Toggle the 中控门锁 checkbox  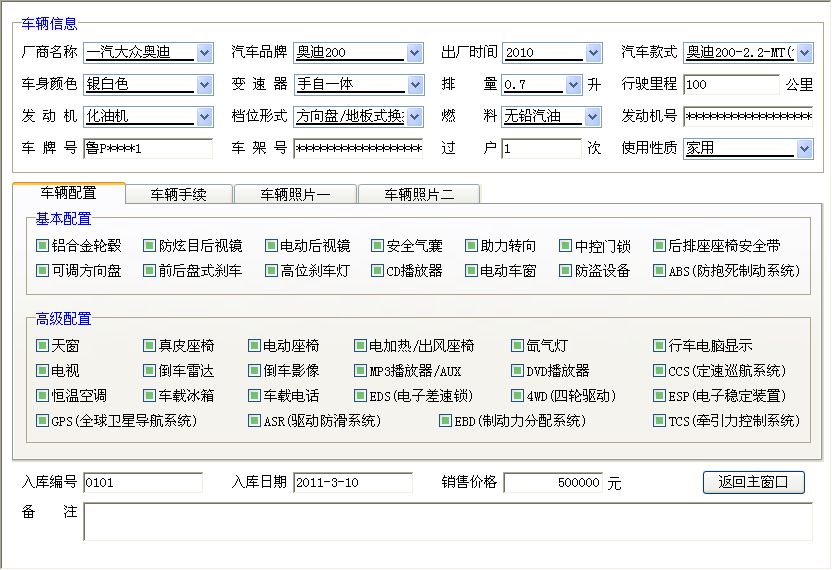[566, 245]
